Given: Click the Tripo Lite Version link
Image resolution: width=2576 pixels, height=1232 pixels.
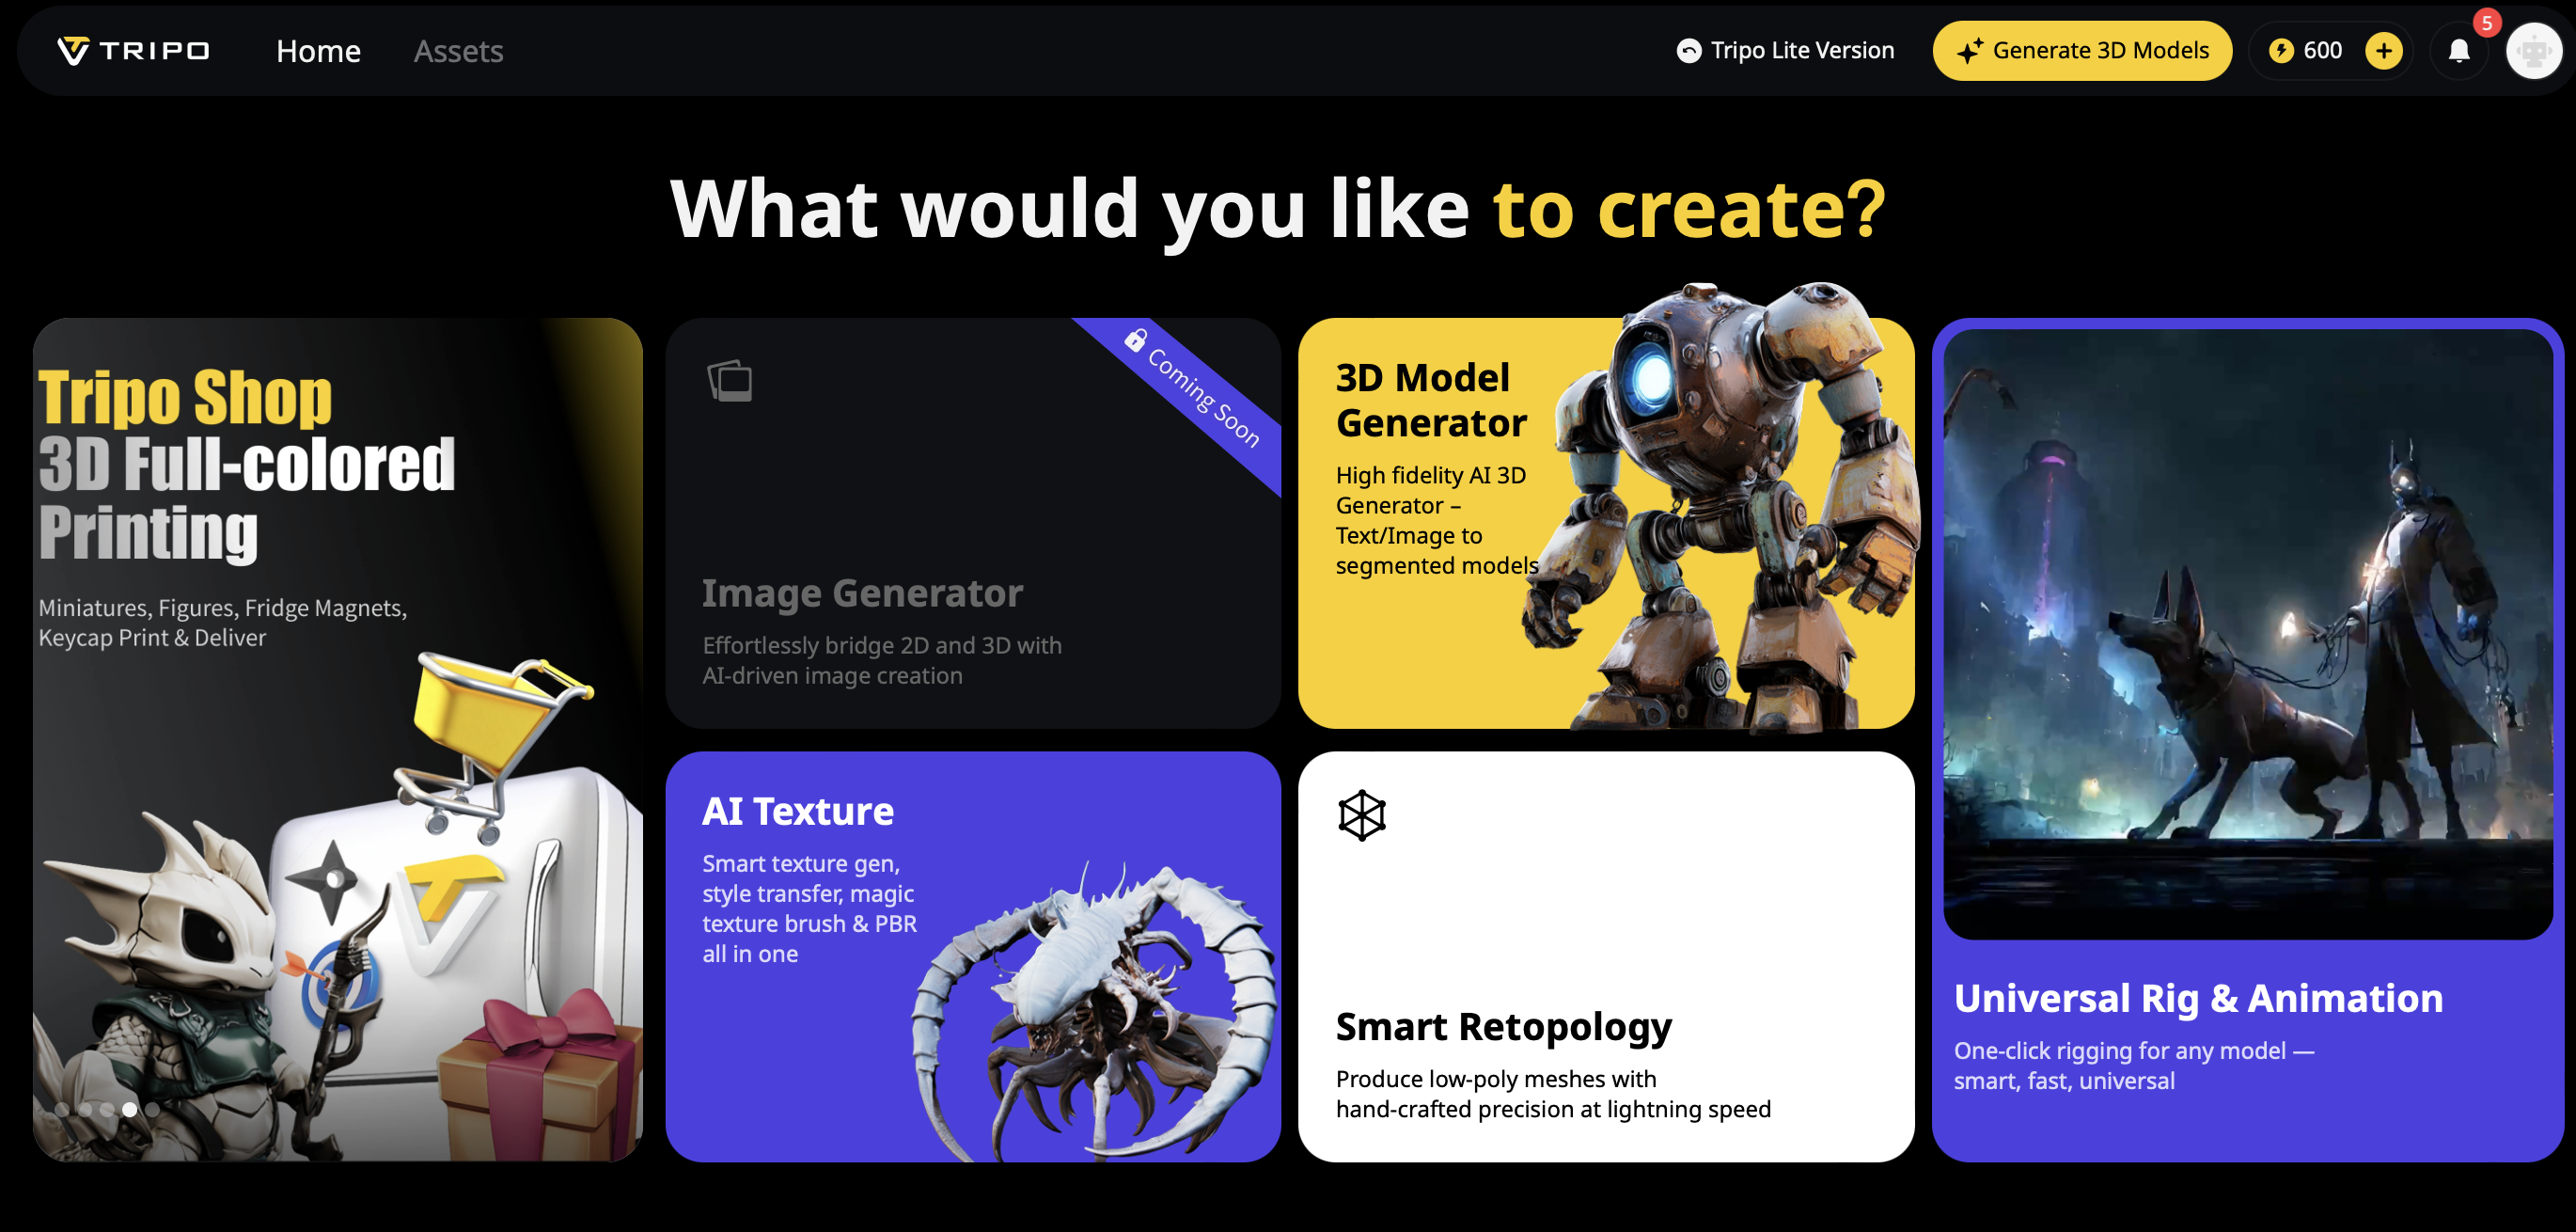Looking at the screenshot, I should (1785, 50).
